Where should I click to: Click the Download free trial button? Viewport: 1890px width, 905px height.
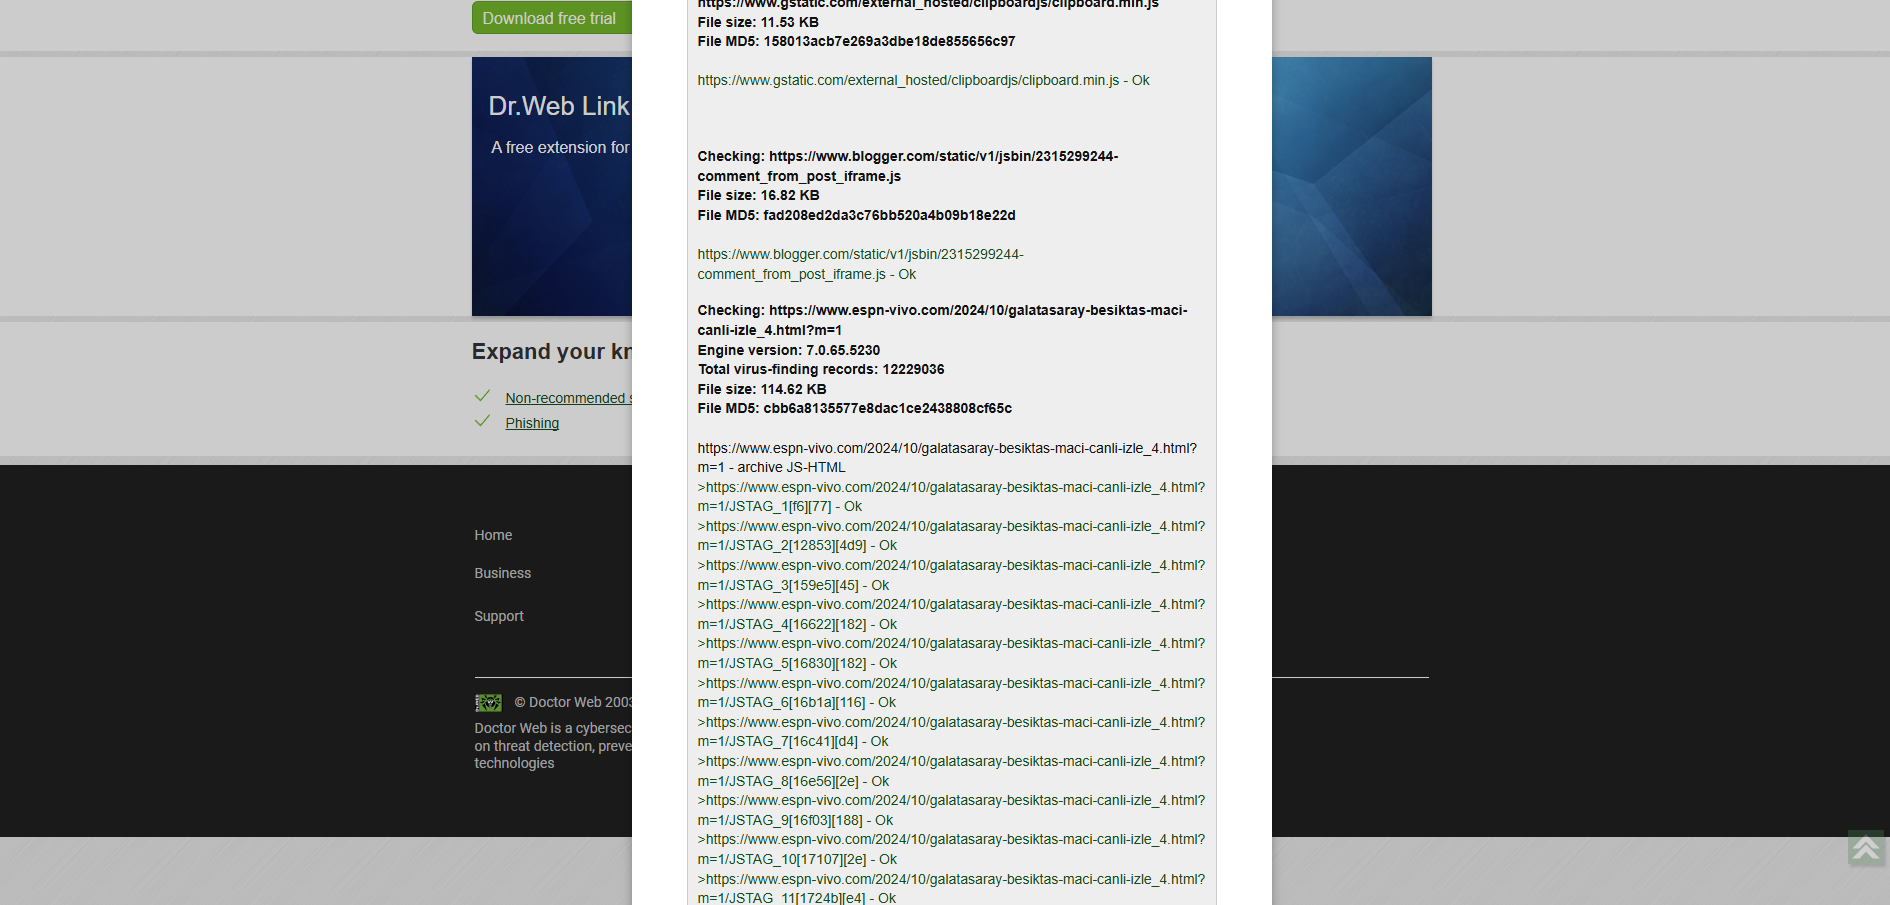(x=552, y=18)
